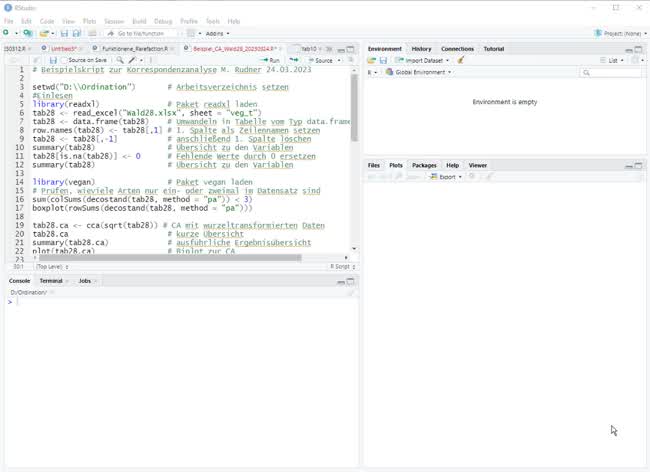Open the Session menu
The image size is (650, 472).
coord(114,21)
